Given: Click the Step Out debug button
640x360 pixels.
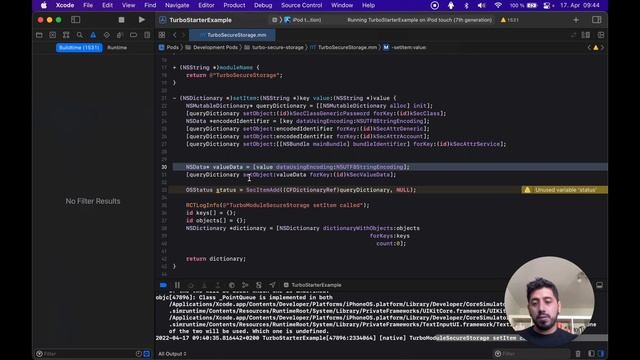Looking at the screenshot, I should tap(218, 285).
